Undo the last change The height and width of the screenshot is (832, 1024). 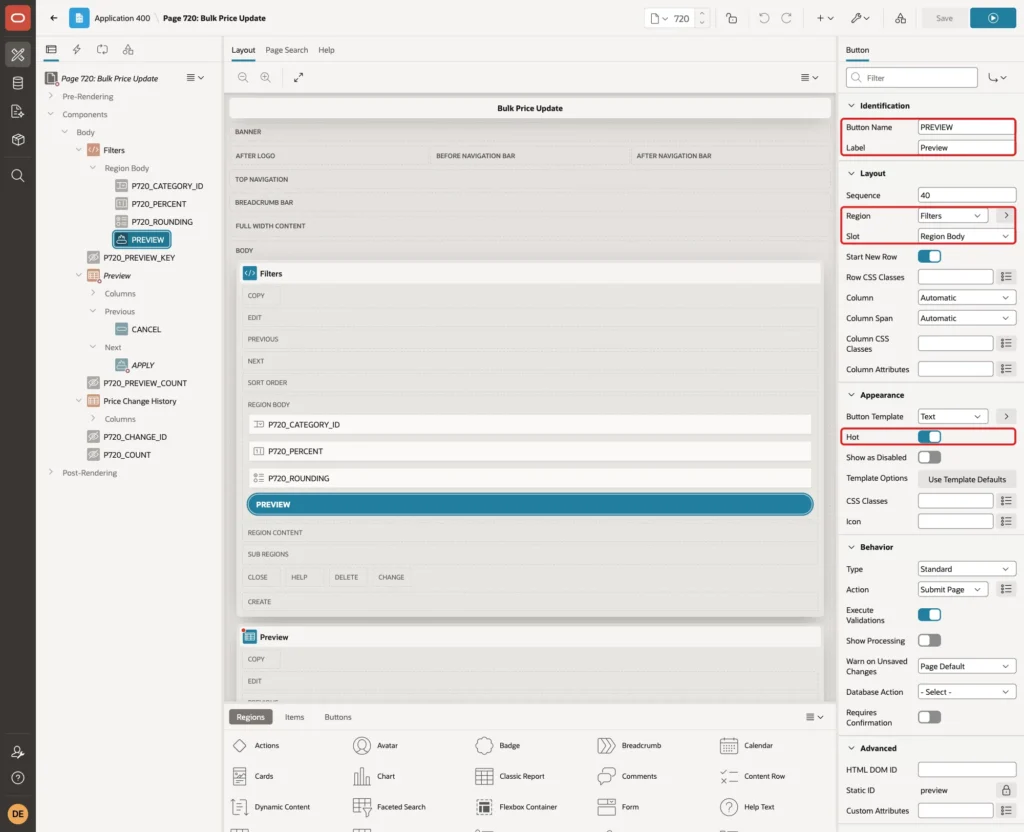pyautogui.click(x=764, y=18)
